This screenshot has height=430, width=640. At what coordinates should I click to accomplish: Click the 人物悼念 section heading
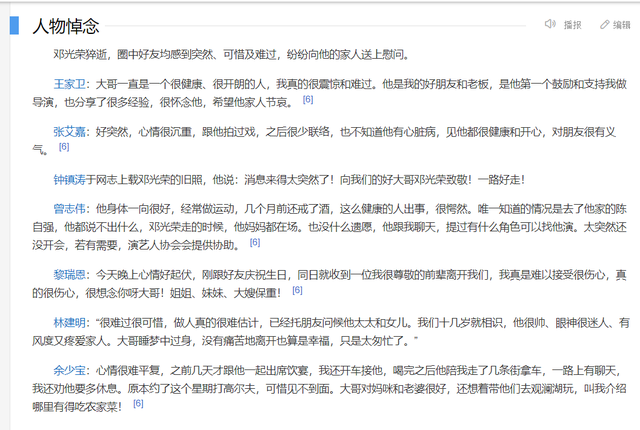pos(66,26)
